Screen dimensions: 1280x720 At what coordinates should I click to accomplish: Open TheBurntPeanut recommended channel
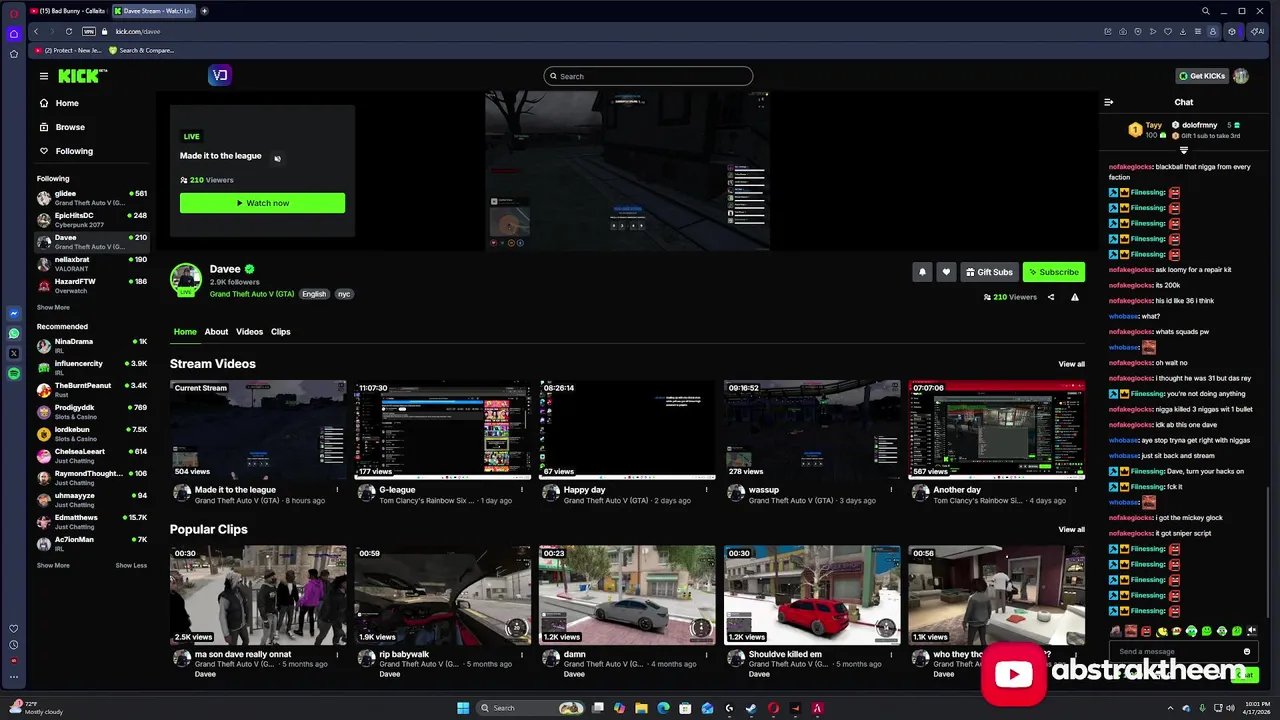[92, 390]
